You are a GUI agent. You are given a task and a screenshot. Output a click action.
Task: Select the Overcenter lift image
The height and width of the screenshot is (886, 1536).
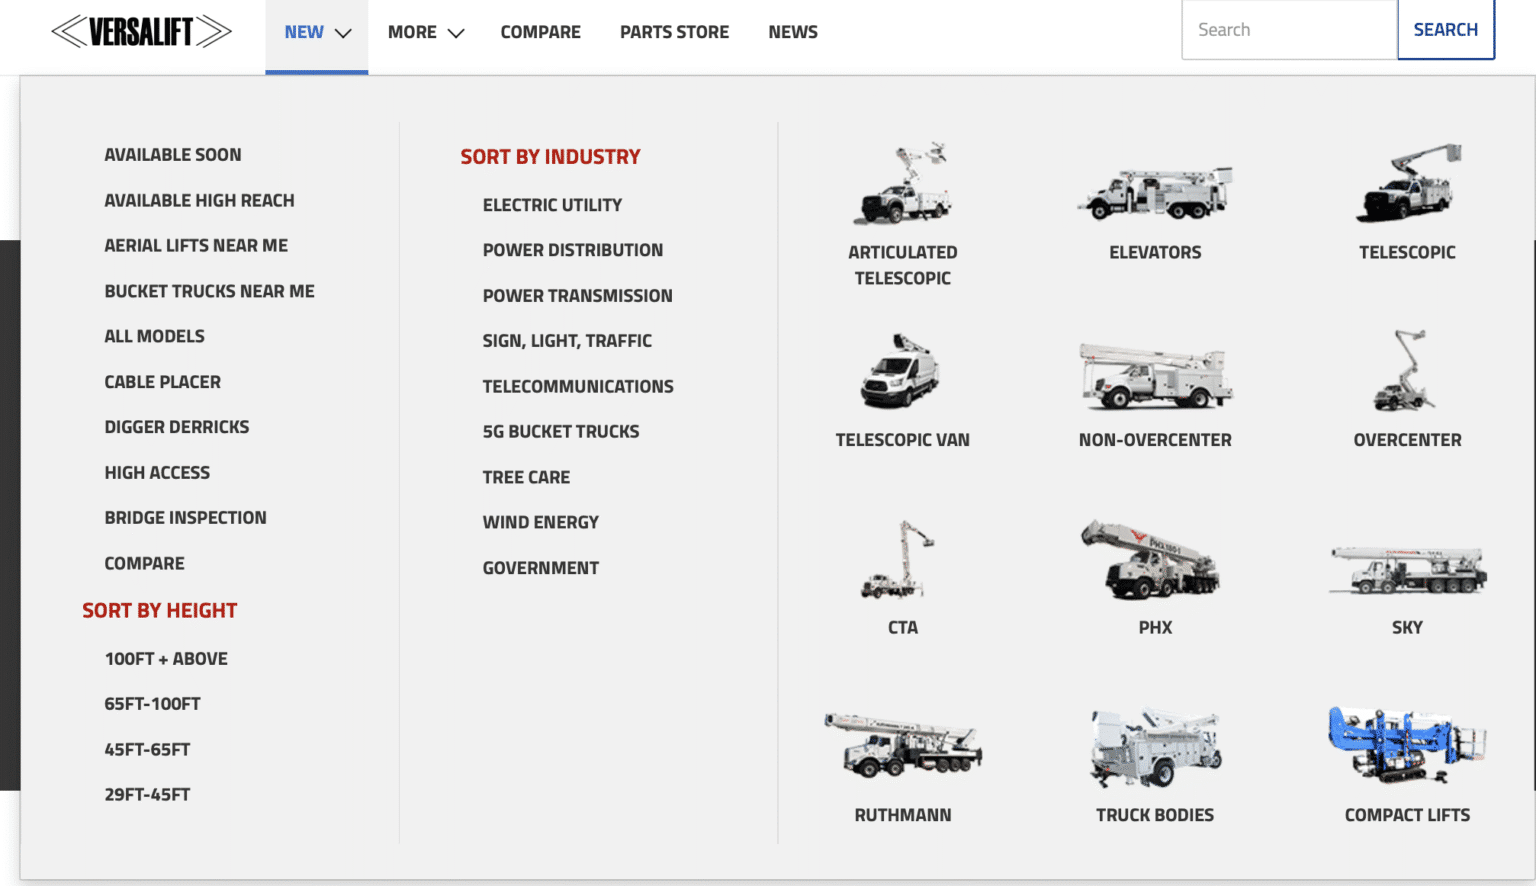pos(1406,372)
